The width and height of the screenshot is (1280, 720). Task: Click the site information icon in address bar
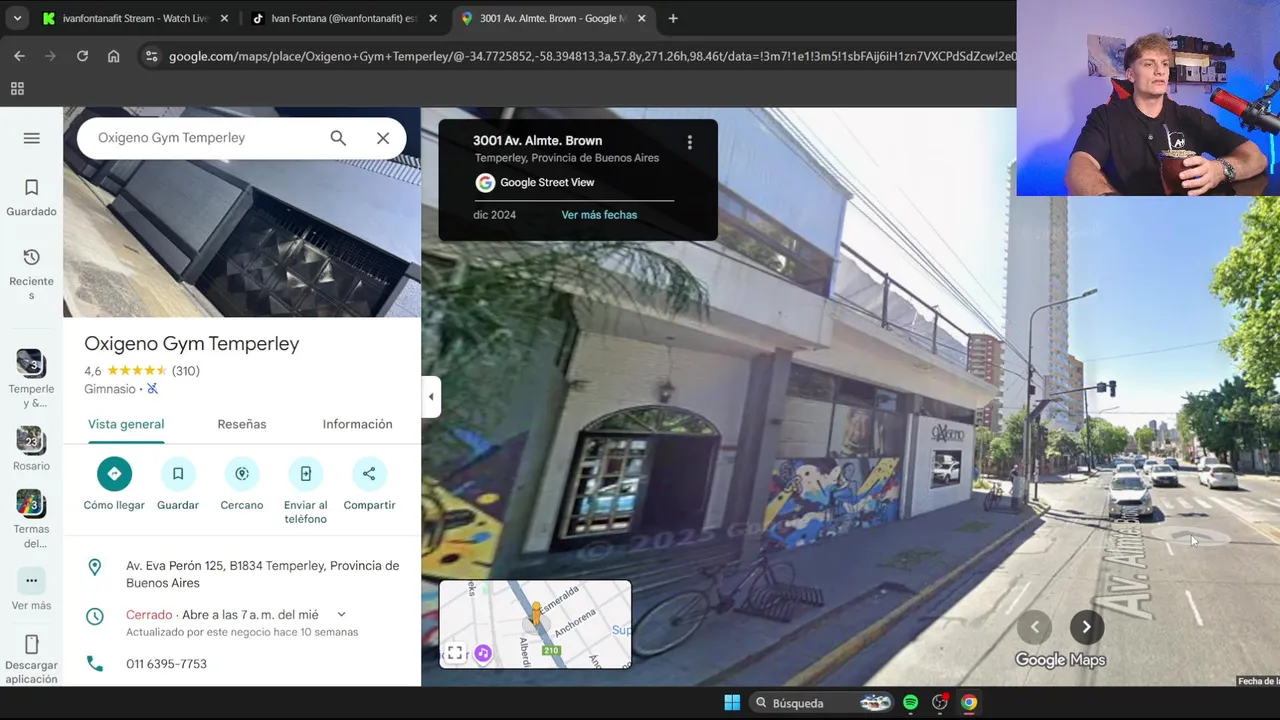[x=151, y=56]
